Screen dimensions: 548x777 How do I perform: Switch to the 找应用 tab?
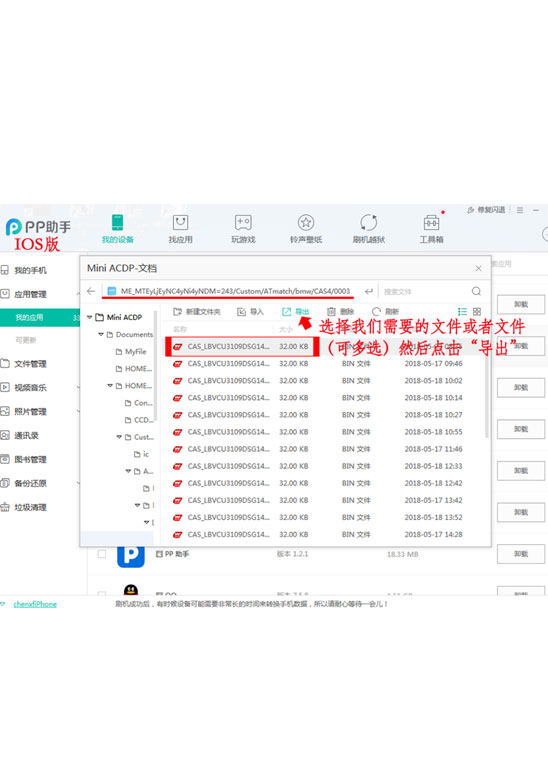(180, 229)
